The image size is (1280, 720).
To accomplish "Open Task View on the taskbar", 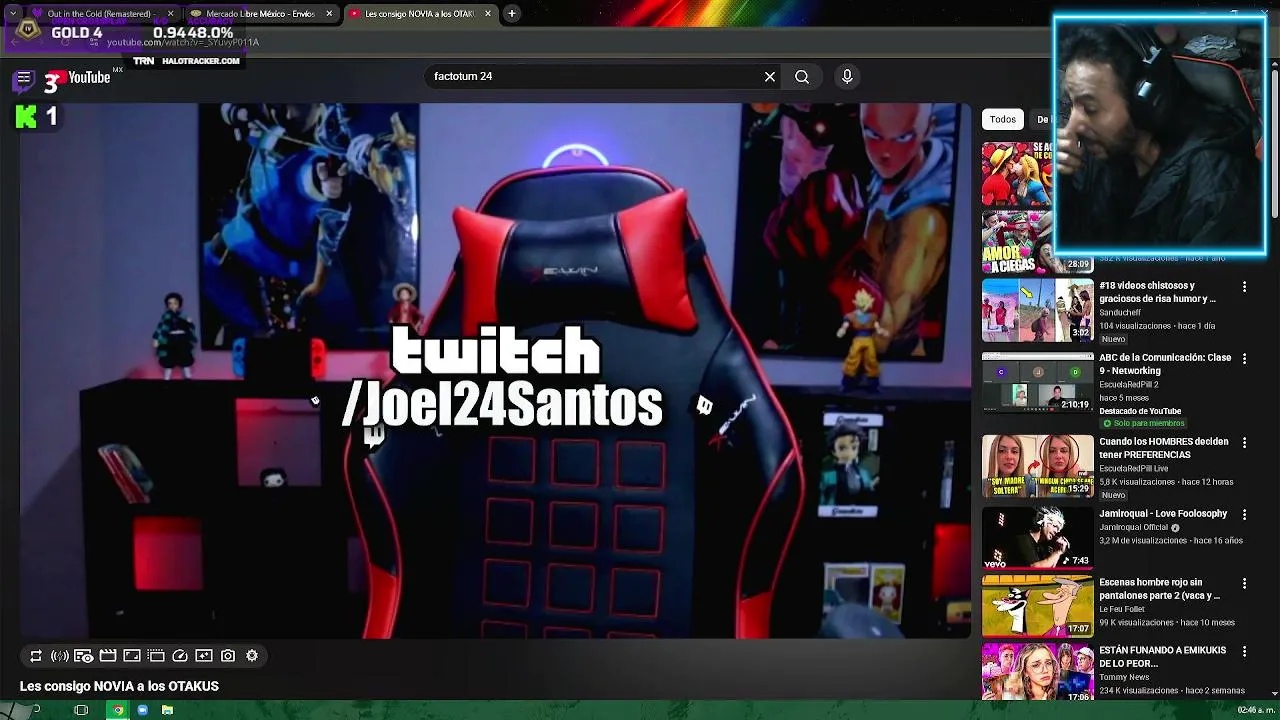I will click(81, 710).
